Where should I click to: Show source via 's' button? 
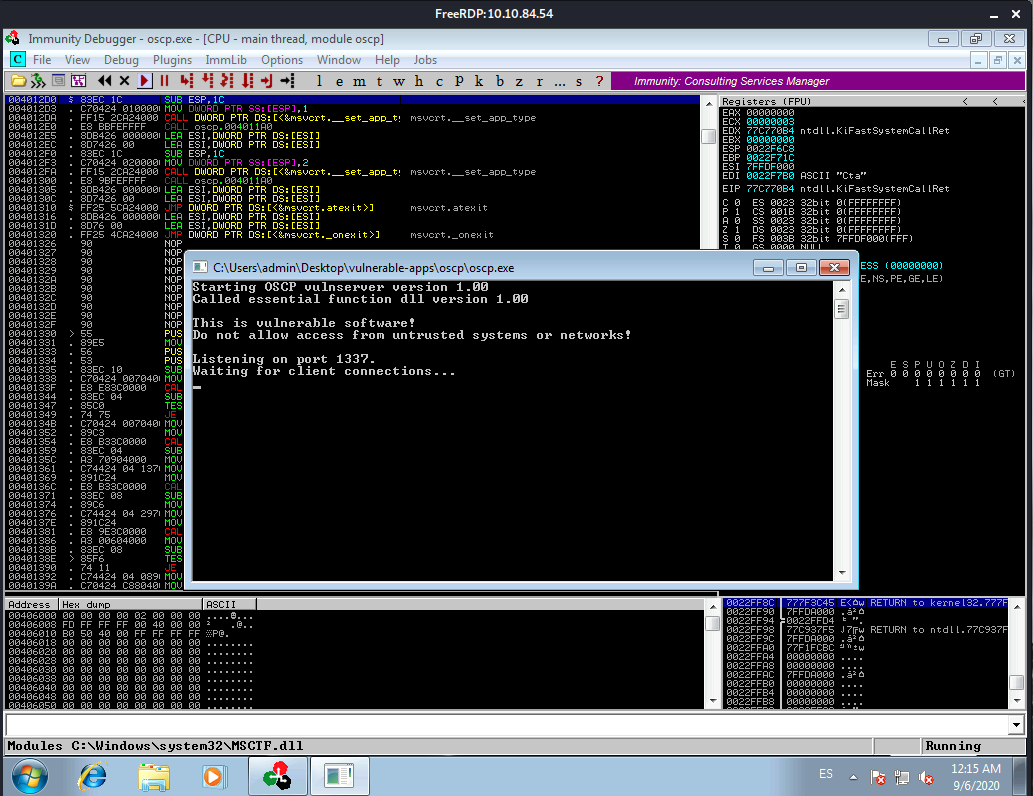579,81
